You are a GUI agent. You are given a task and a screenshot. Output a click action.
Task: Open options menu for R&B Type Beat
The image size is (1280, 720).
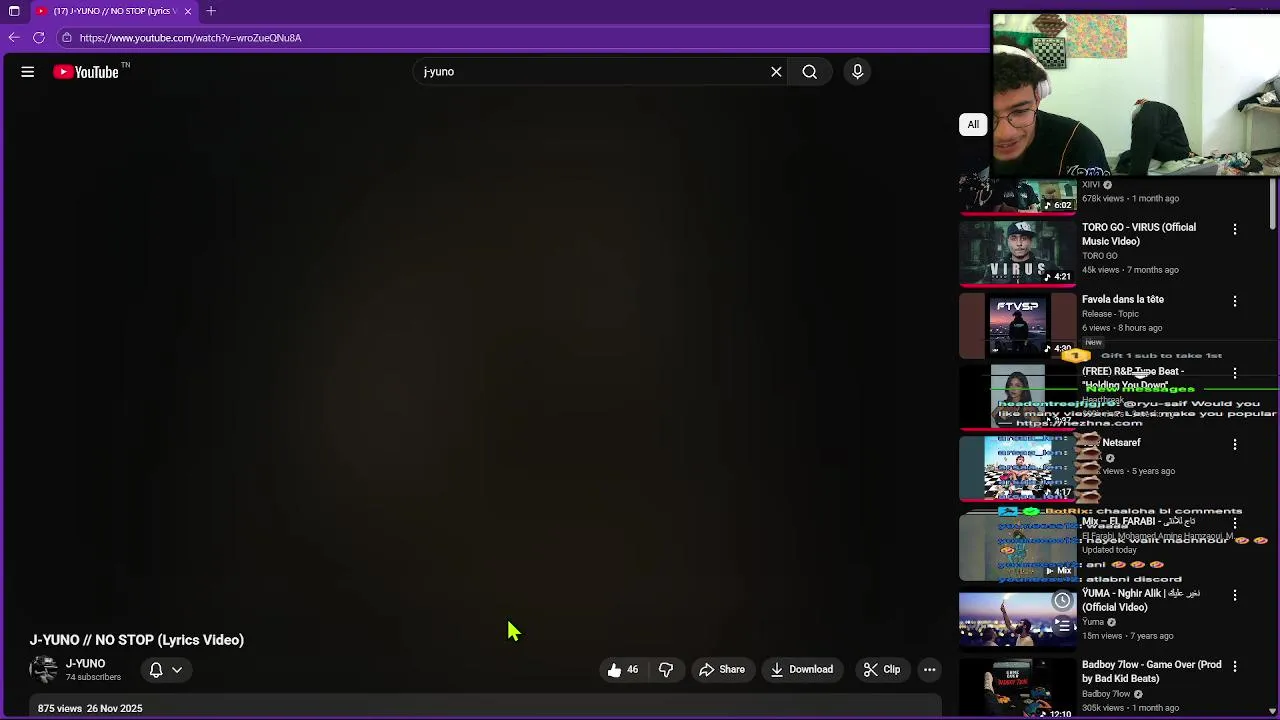(1235, 373)
